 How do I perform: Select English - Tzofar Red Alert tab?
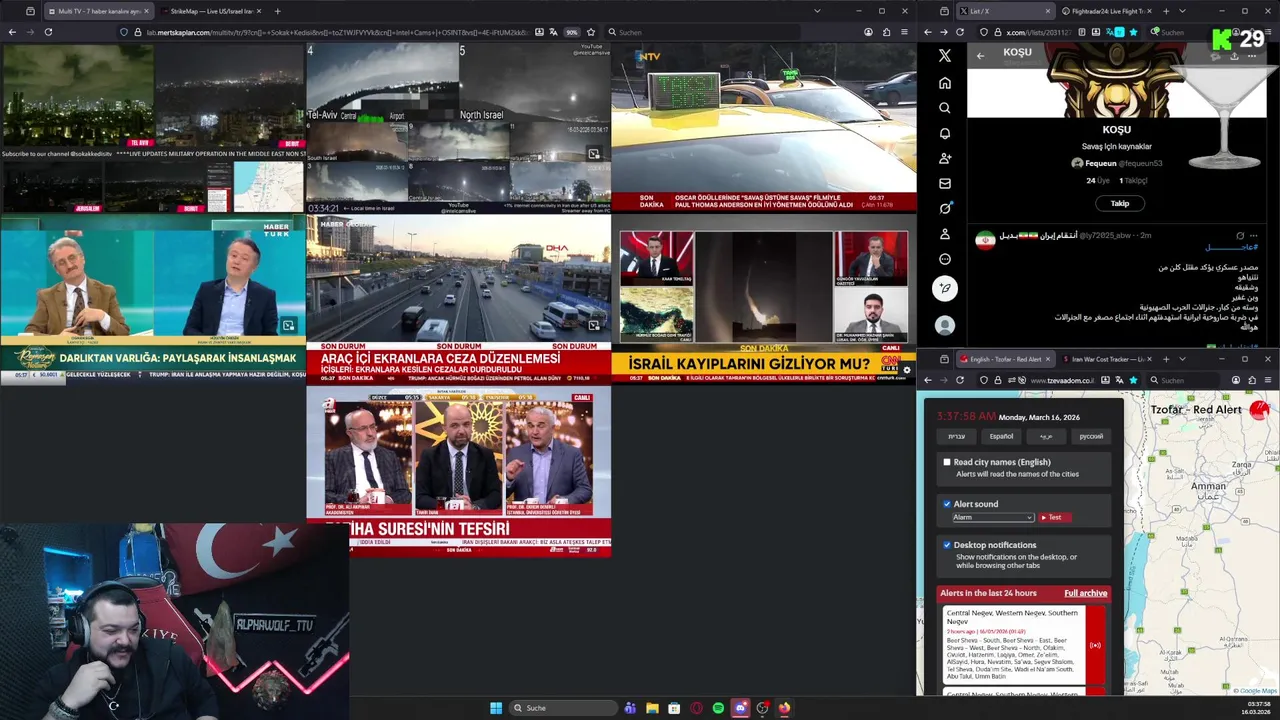coord(1005,359)
